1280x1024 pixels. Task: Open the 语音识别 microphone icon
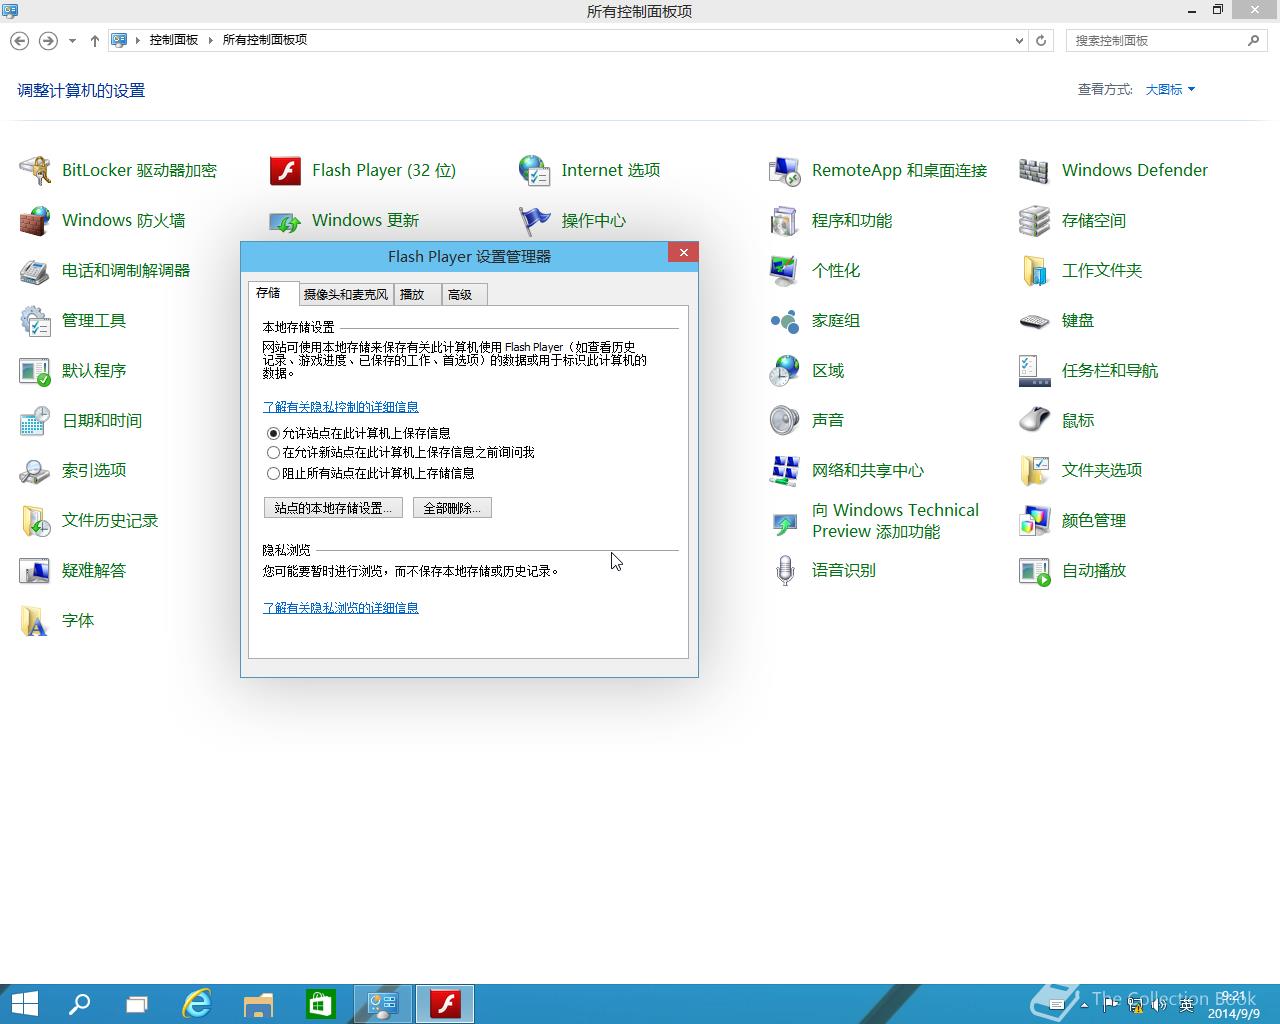(785, 570)
